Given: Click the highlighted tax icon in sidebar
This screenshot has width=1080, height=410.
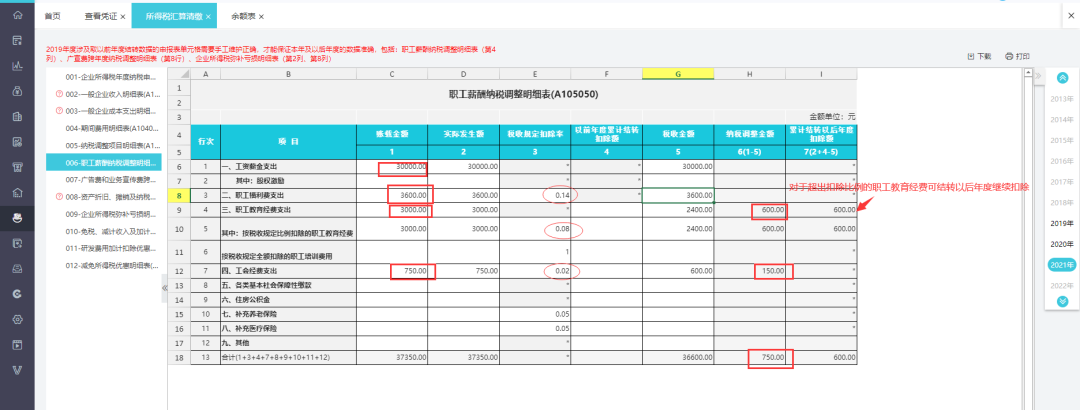Looking at the screenshot, I should 17,218.
